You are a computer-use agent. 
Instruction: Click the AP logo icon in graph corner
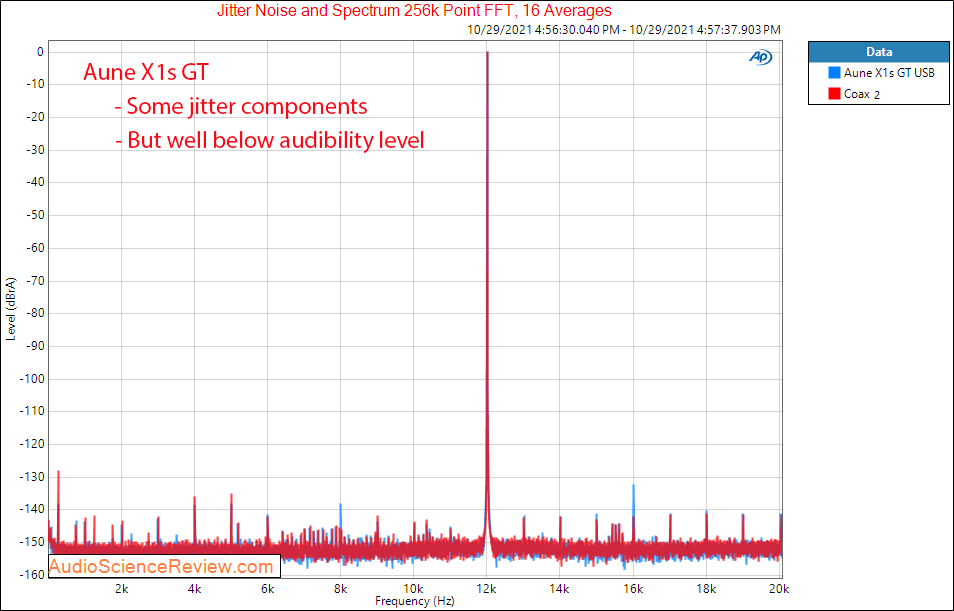point(760,57)
